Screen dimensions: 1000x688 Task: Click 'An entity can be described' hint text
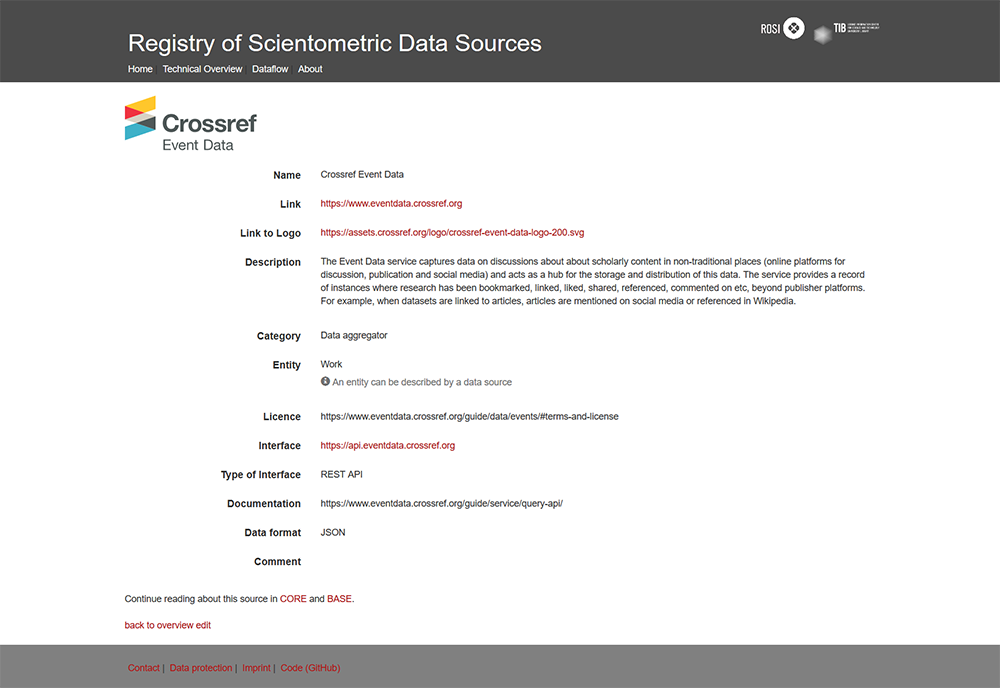point(422,382)
